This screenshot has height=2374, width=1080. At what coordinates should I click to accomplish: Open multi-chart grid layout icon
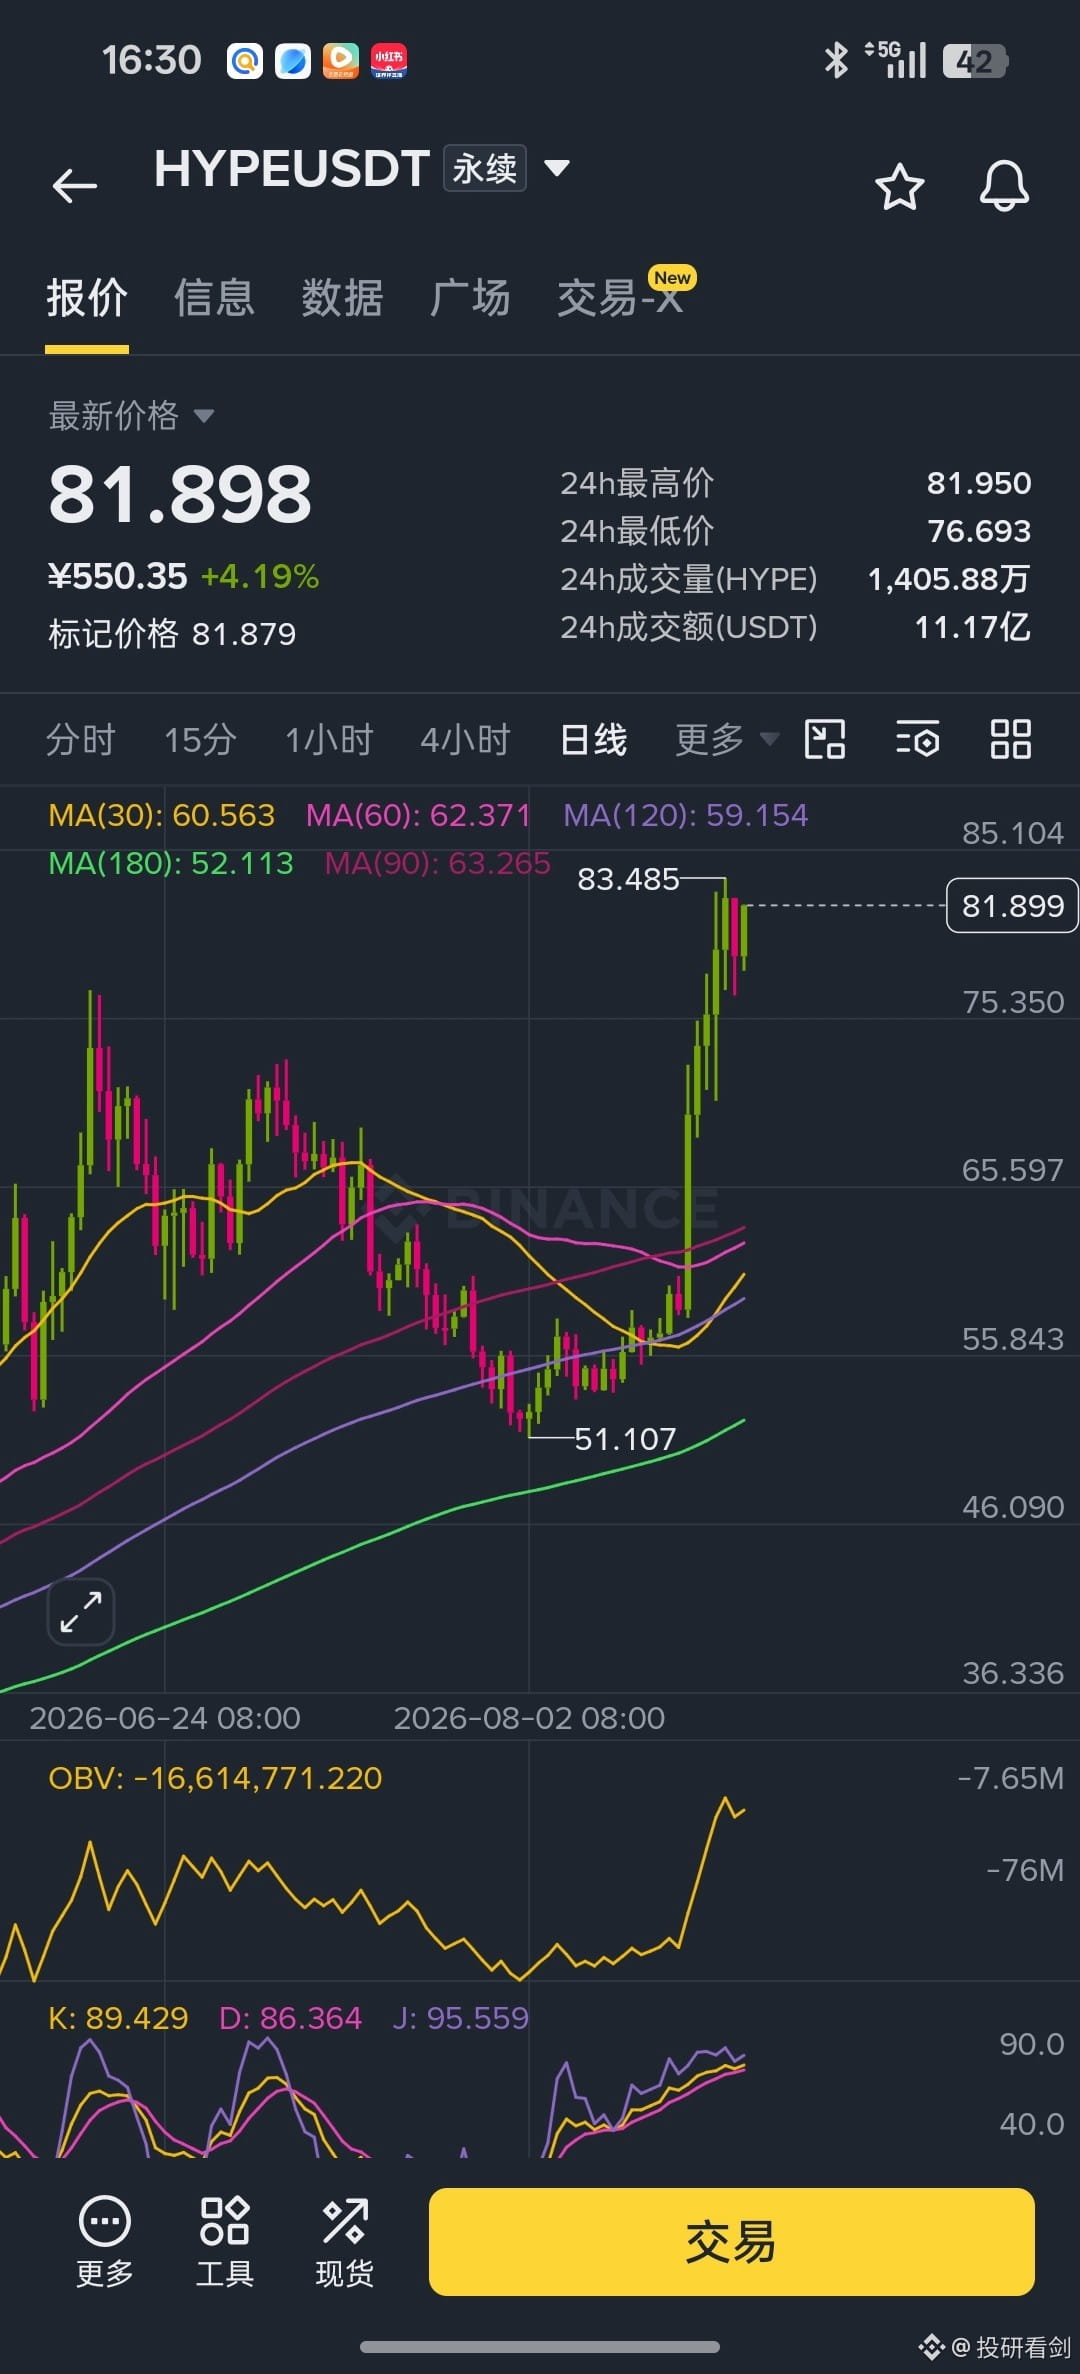pyautogui.click(x=1010, y=740)
